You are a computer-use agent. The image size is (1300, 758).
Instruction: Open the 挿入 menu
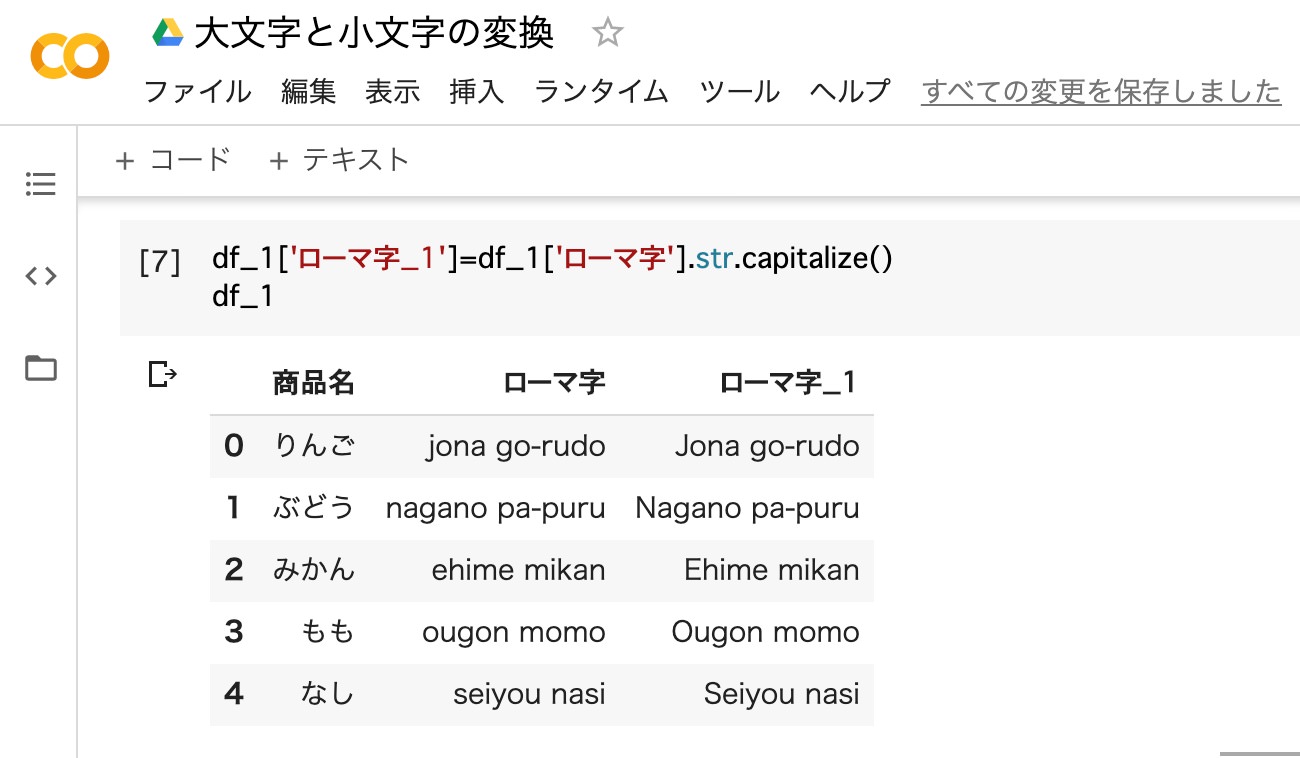point(477,92)
